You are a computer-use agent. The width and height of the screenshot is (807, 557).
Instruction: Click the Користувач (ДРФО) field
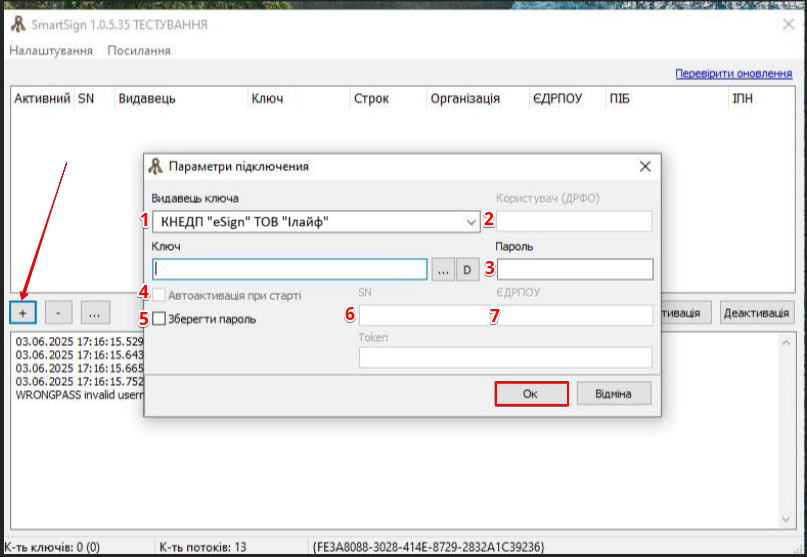click(x=575, y=221)
